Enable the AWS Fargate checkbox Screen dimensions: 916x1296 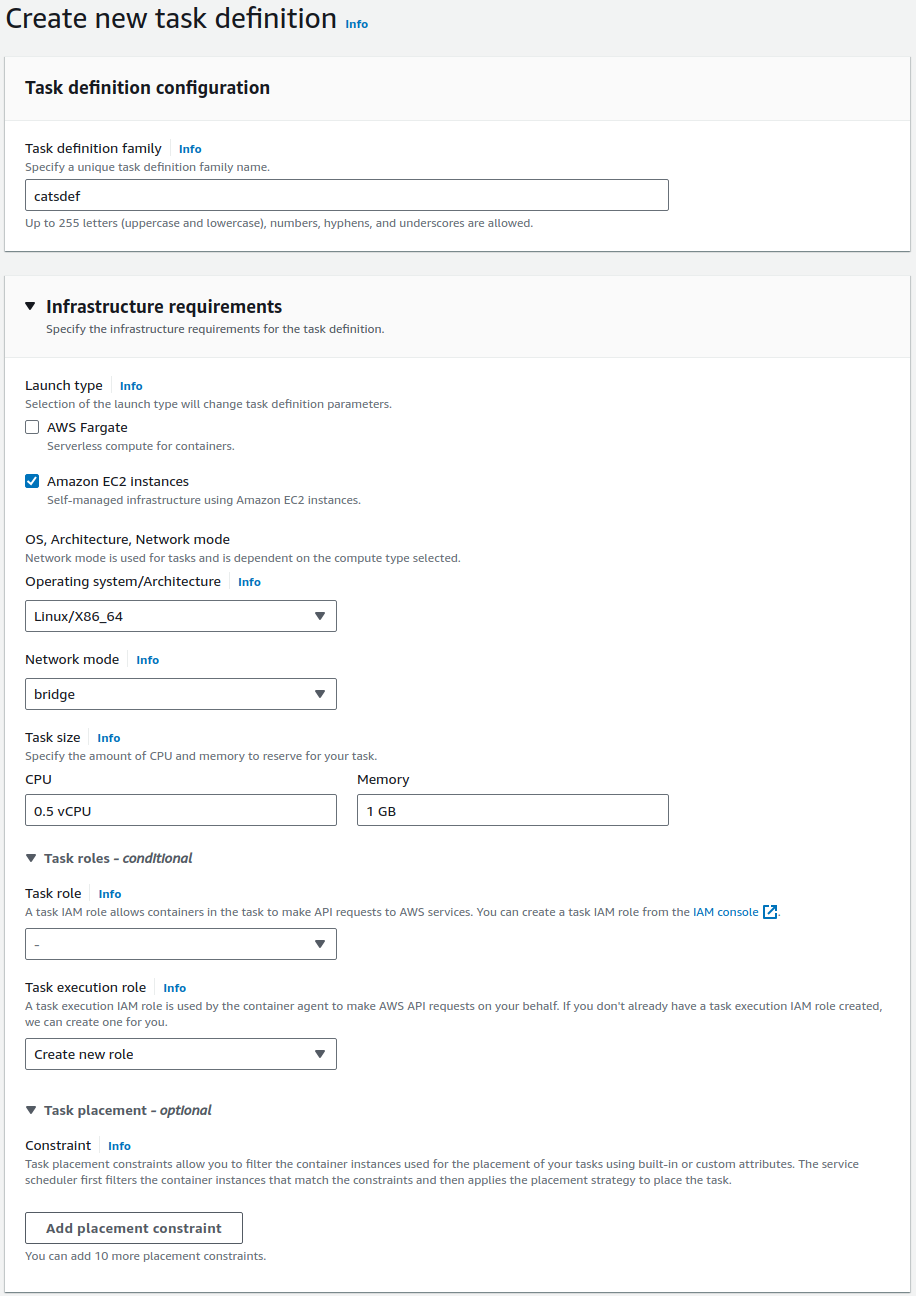click(x=32, y=427)
